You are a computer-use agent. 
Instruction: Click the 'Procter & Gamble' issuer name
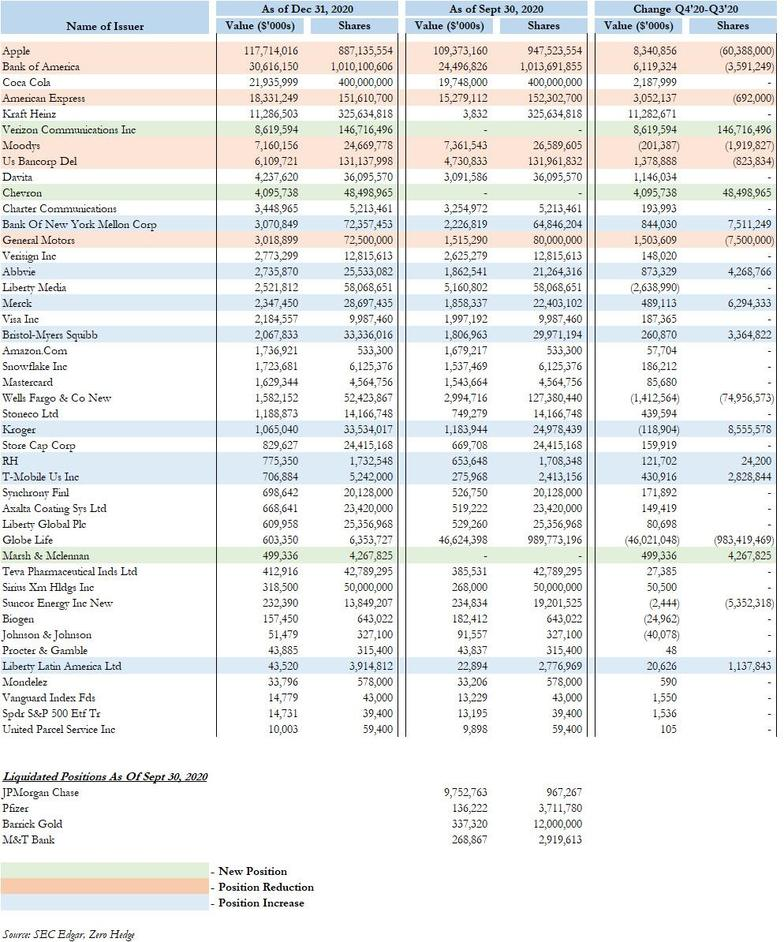pyautogui.click(x=45, y=650)
